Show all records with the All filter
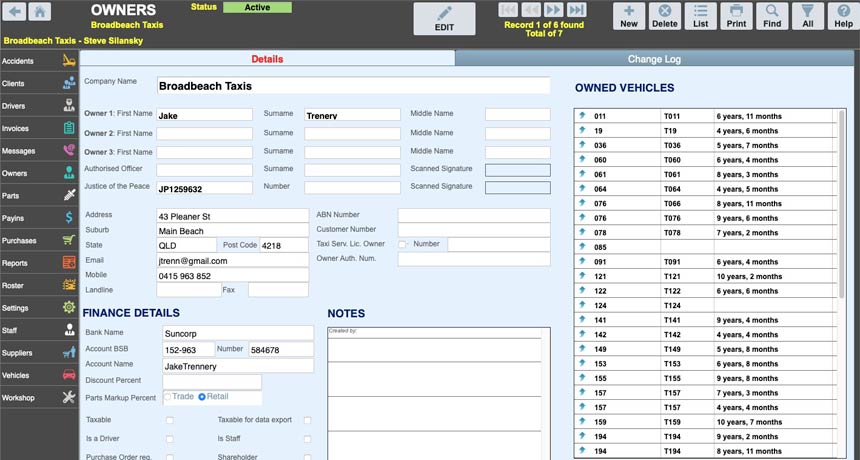Image resolution: width=860 pixels, height=460 pixels. 807,16
